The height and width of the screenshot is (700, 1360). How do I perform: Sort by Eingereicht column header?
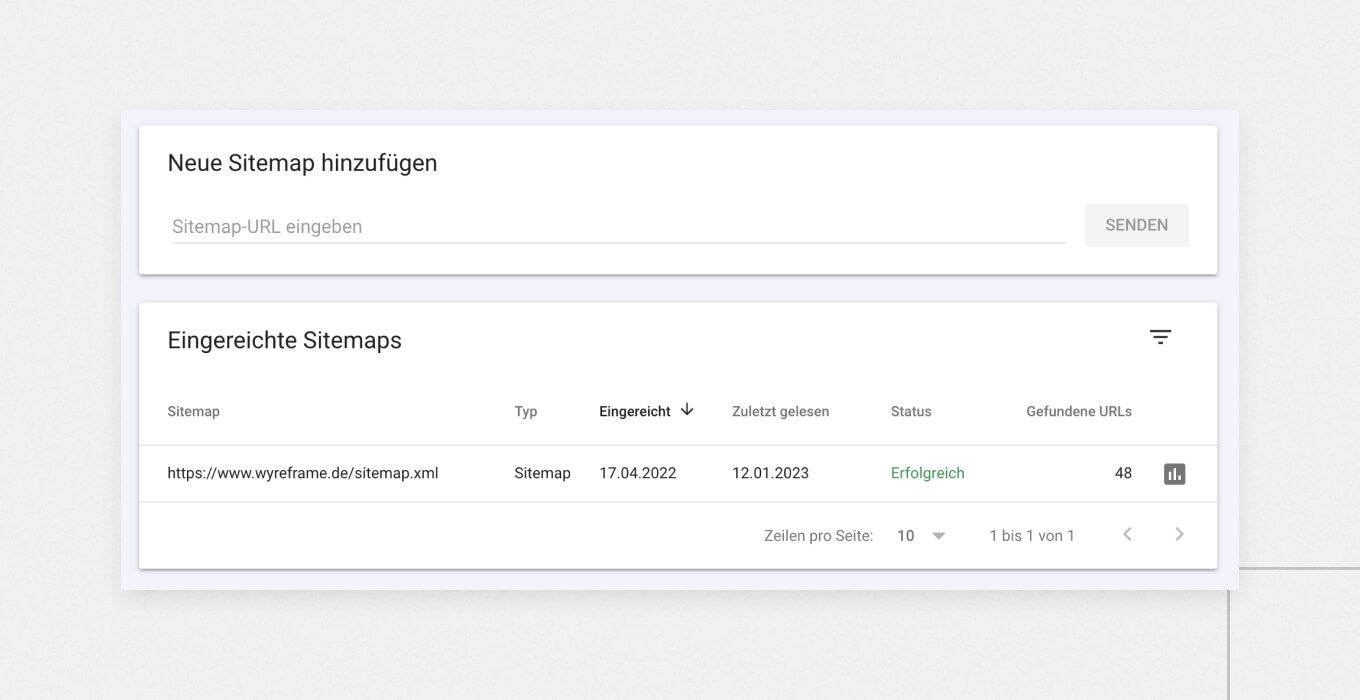click(x=634, y=412)
